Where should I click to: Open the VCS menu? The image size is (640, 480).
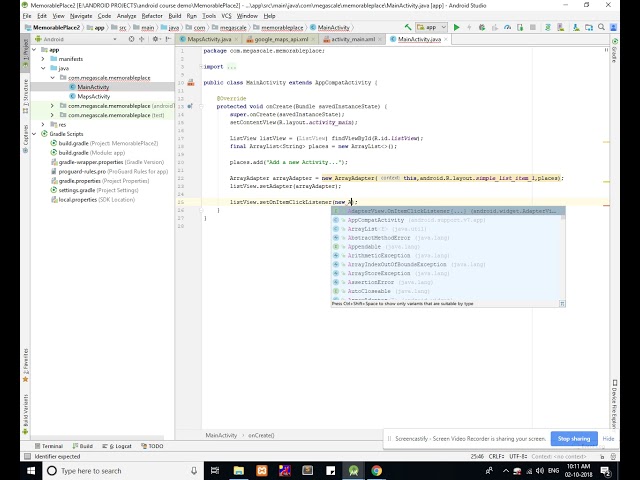(x=226, y=16)
